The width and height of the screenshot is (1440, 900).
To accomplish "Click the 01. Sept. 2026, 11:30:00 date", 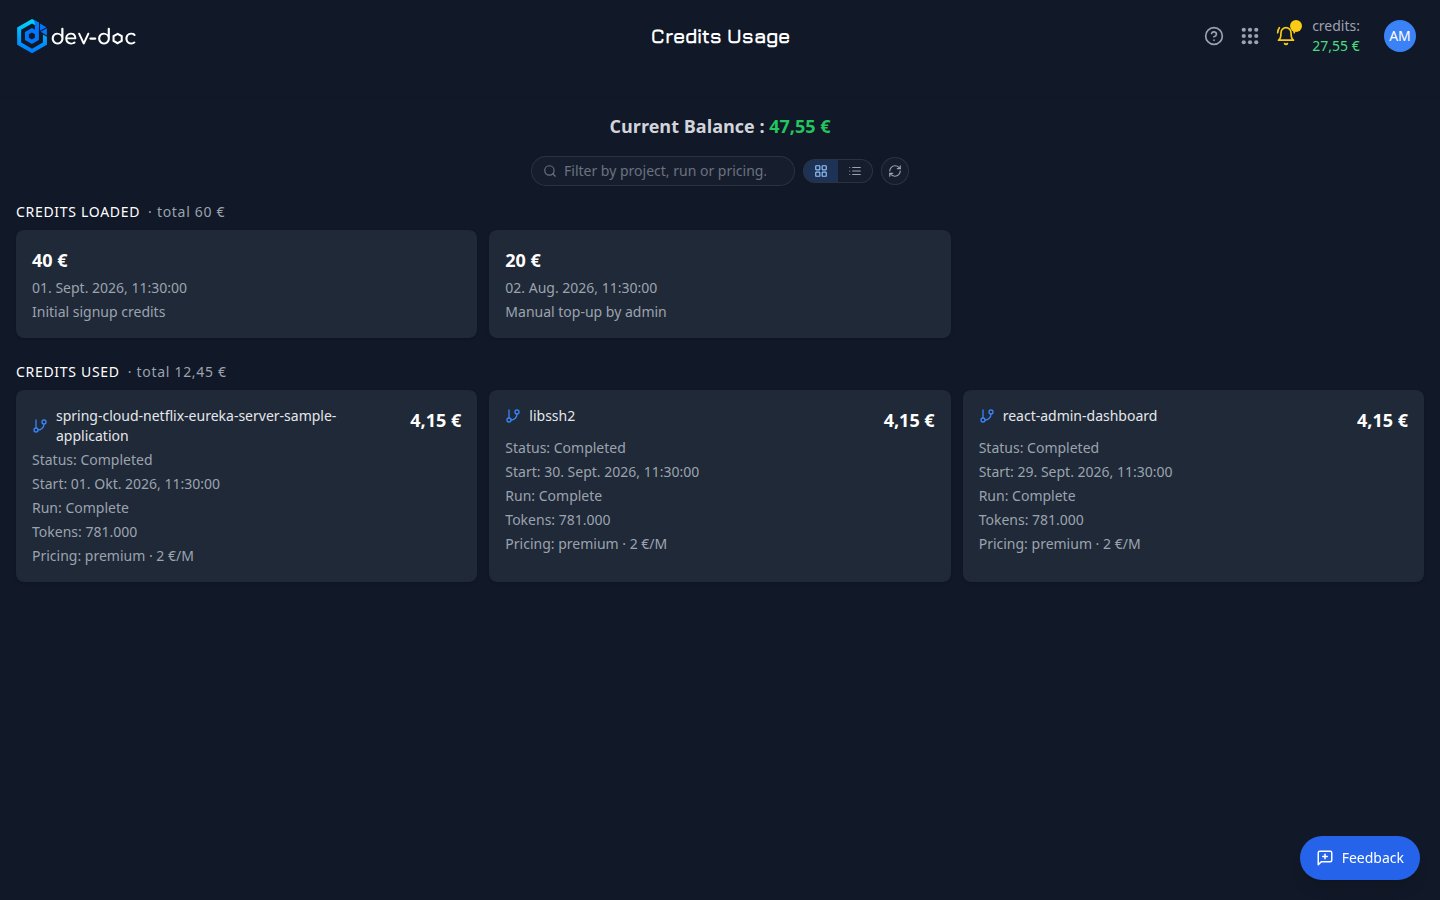I will 109,288.
